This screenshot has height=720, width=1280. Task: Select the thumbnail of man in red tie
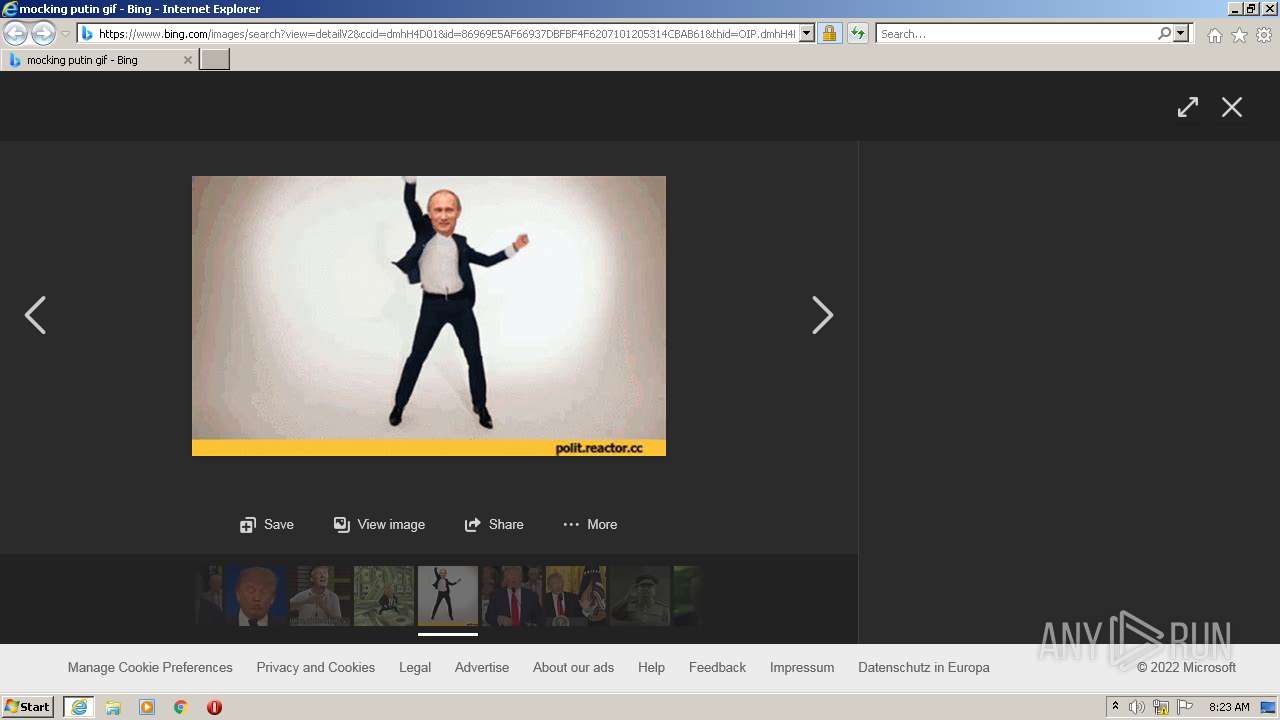[x=512, y=596]
